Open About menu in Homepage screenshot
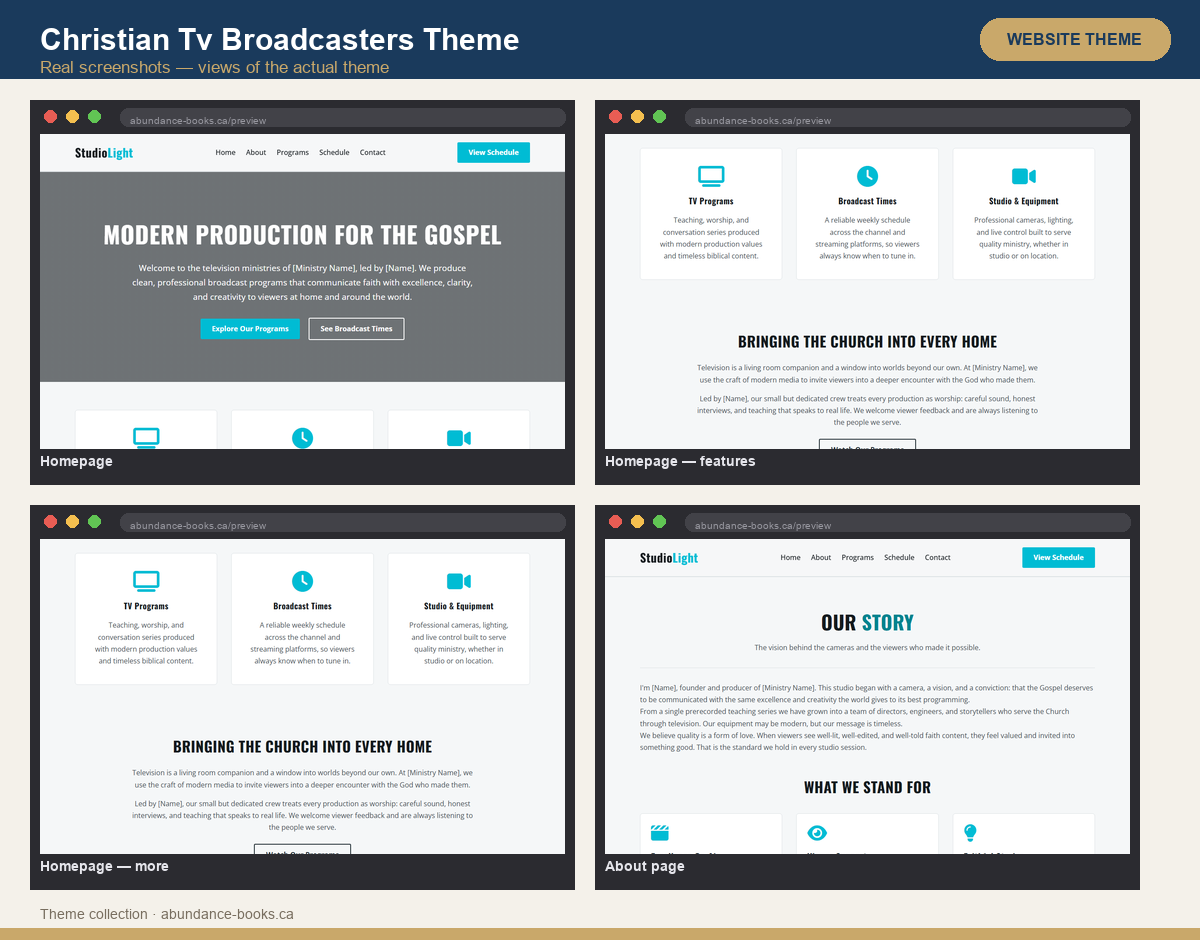Image resolution: width=1200 pixels, height=940 pixels. point(256,153)
